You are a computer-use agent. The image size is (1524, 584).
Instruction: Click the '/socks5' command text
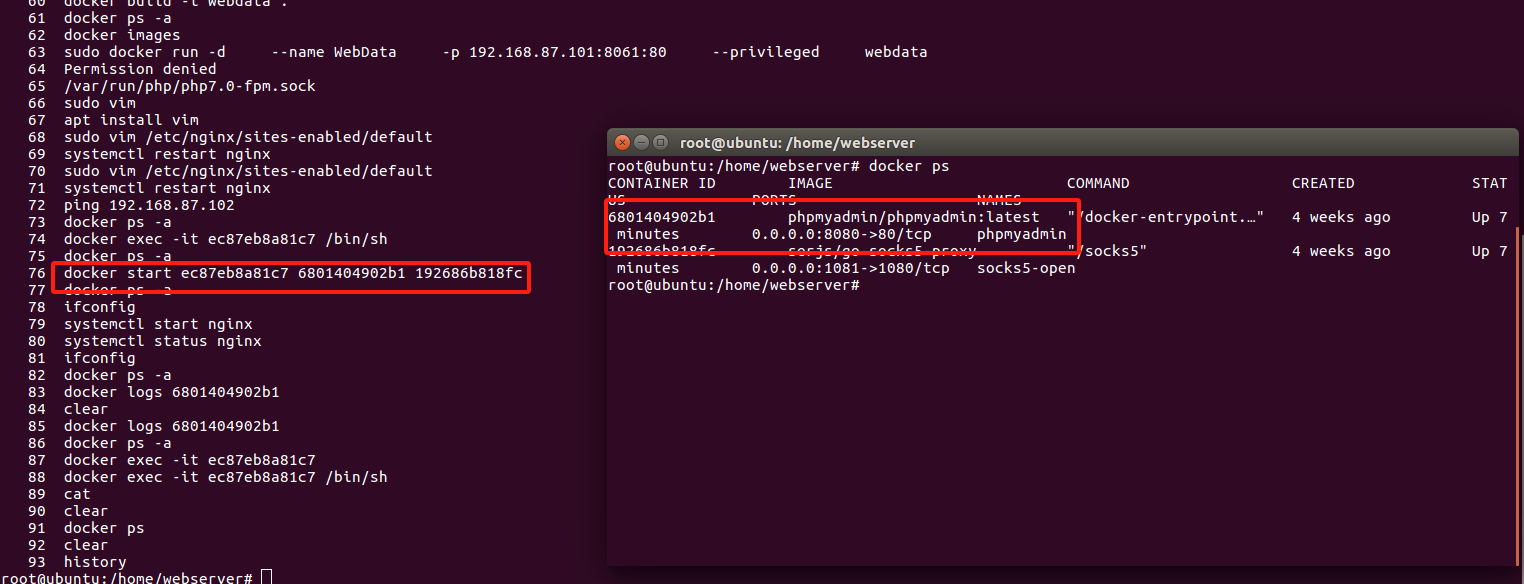(1107, 251)
